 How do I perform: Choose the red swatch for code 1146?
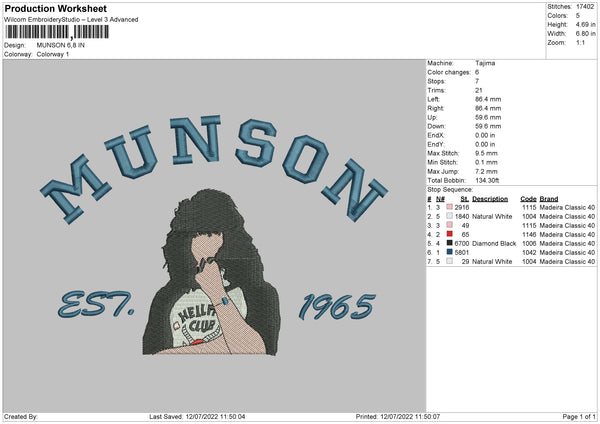pyautogui.click(x=450, y=234)
